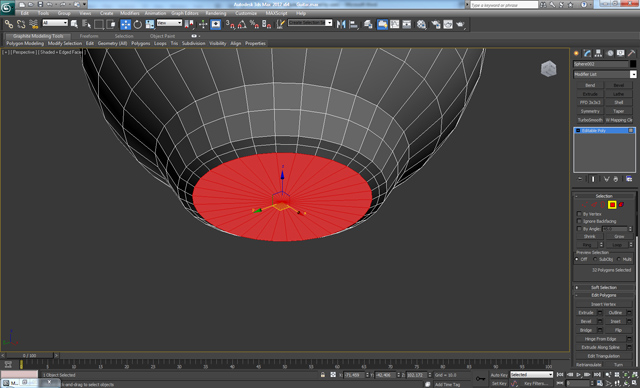Choose the Rectangular Selection Region icon
The image size is (640, 388).
tap(99, 24)
